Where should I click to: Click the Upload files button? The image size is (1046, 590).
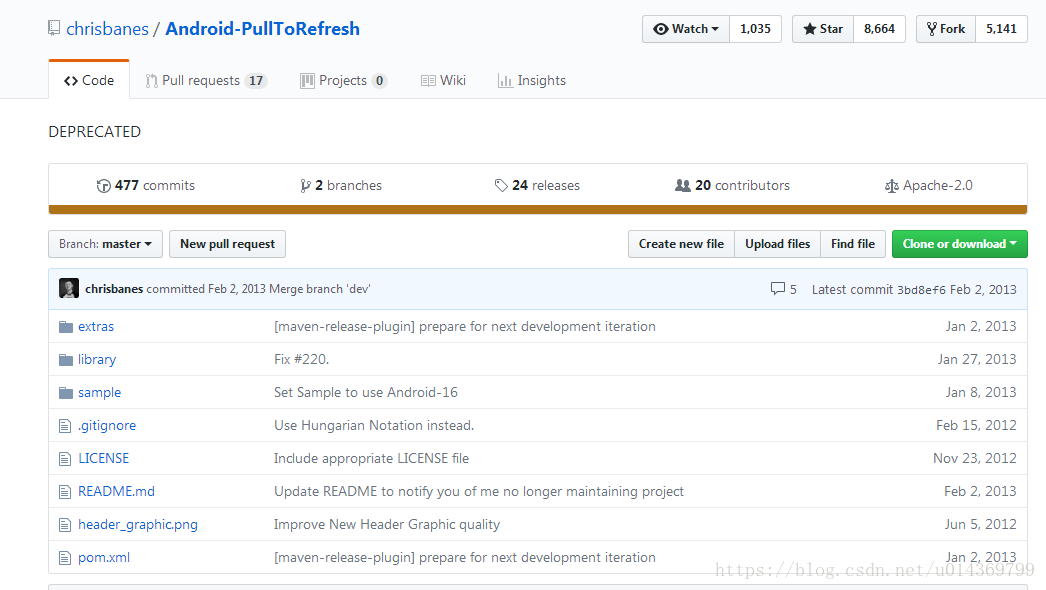click(777, 244)
